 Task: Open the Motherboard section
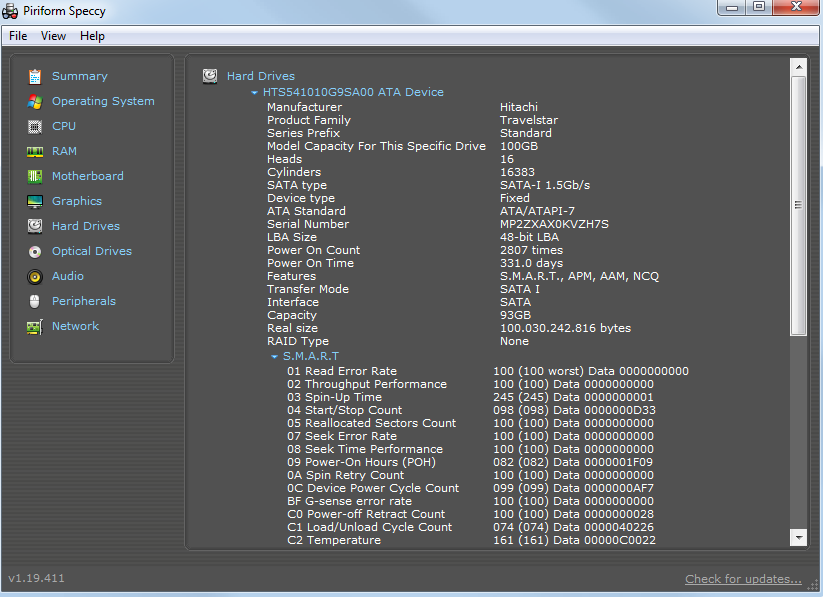coord(88,176)
